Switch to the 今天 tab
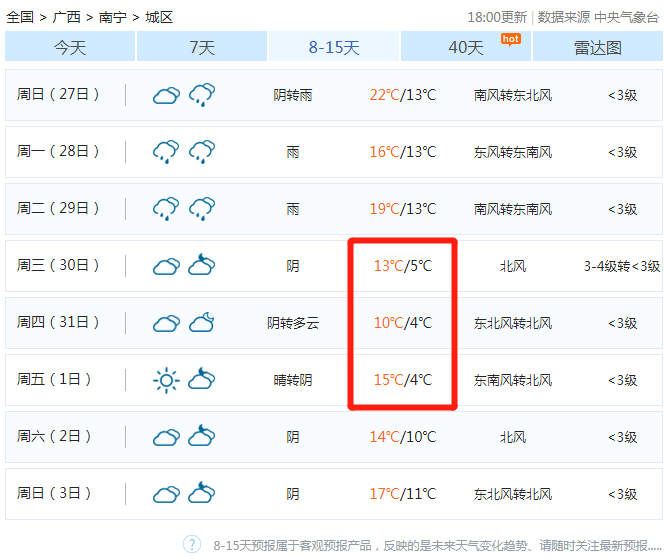This screenshot has height=559, width=664. click(x=70, y=47)
